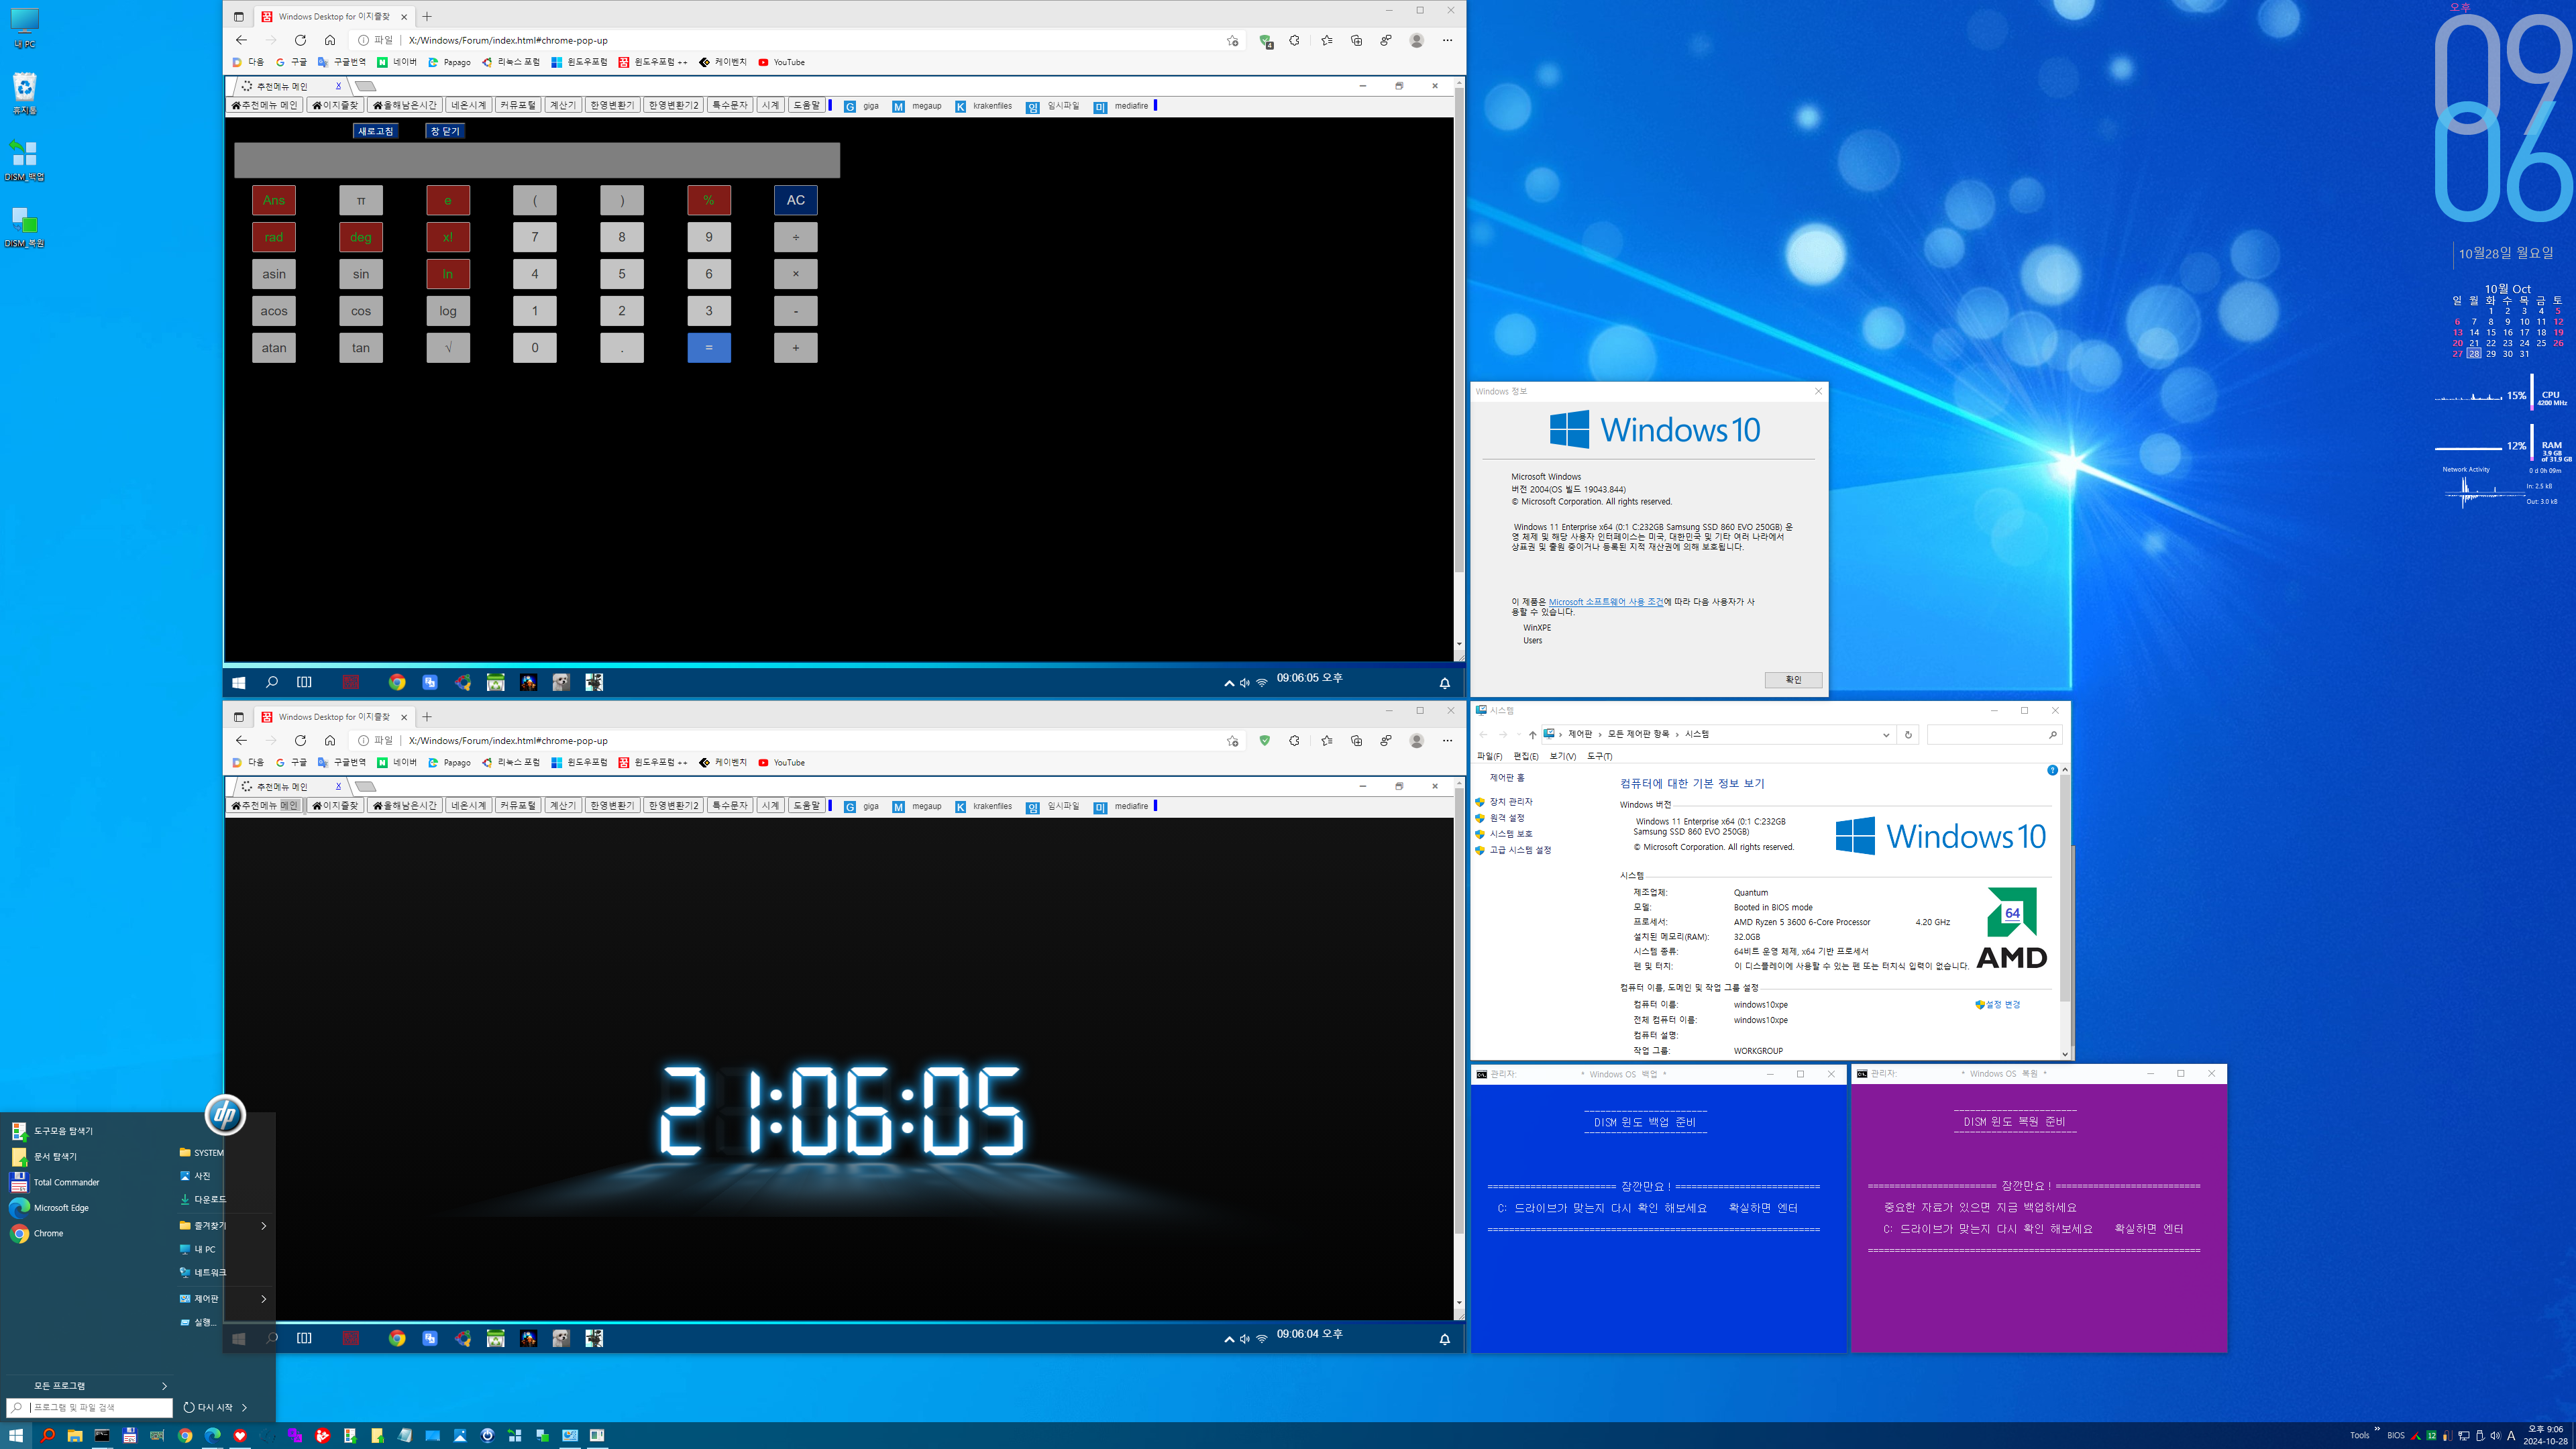
Task: Open Microsoft 소프트웨어 사용 조건 link
Action: coord(1606,602)
